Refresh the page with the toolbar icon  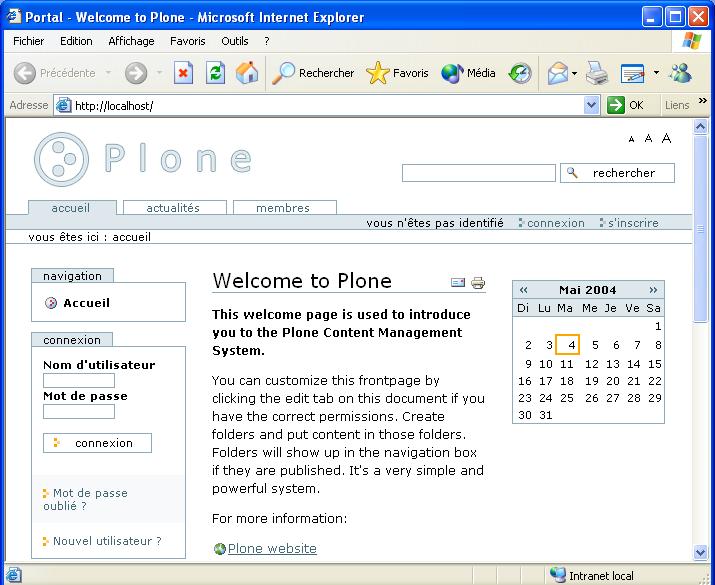point(215,73)
